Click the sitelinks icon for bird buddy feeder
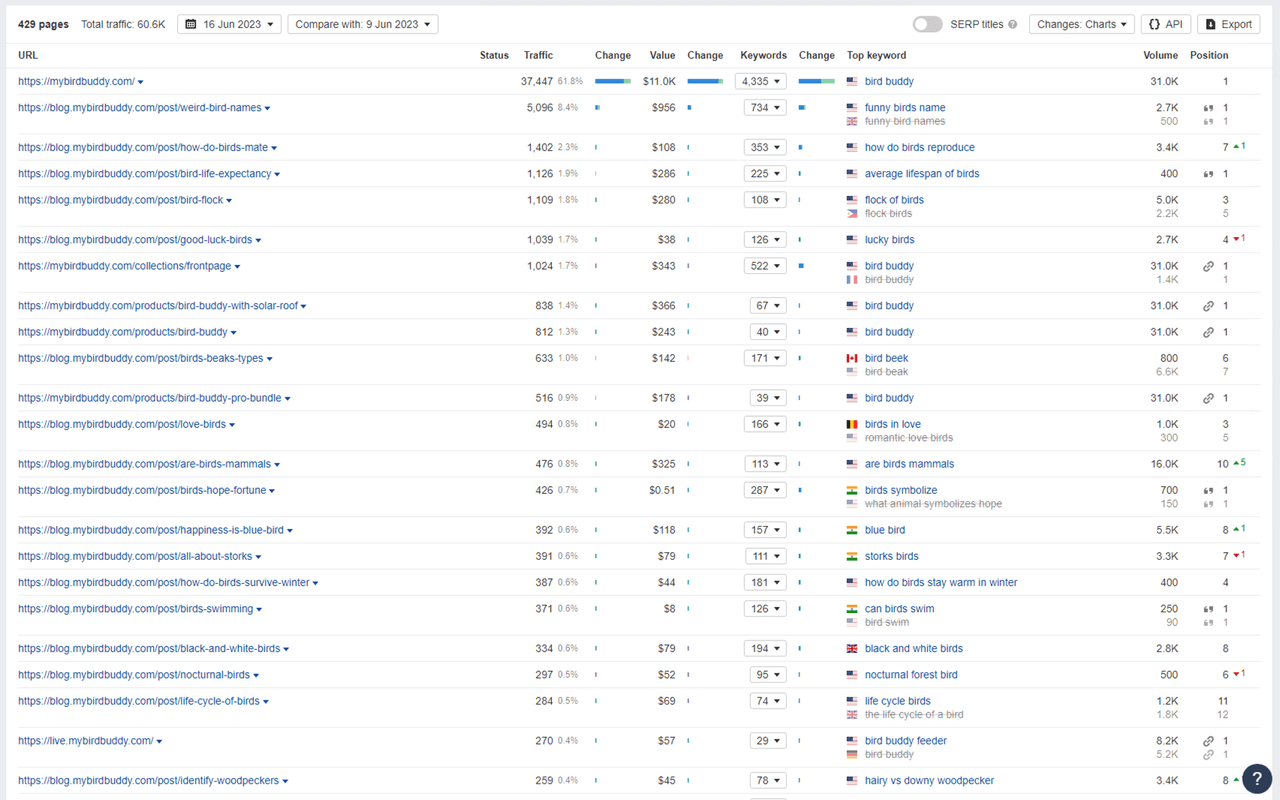 click(x=1208, y=741)
